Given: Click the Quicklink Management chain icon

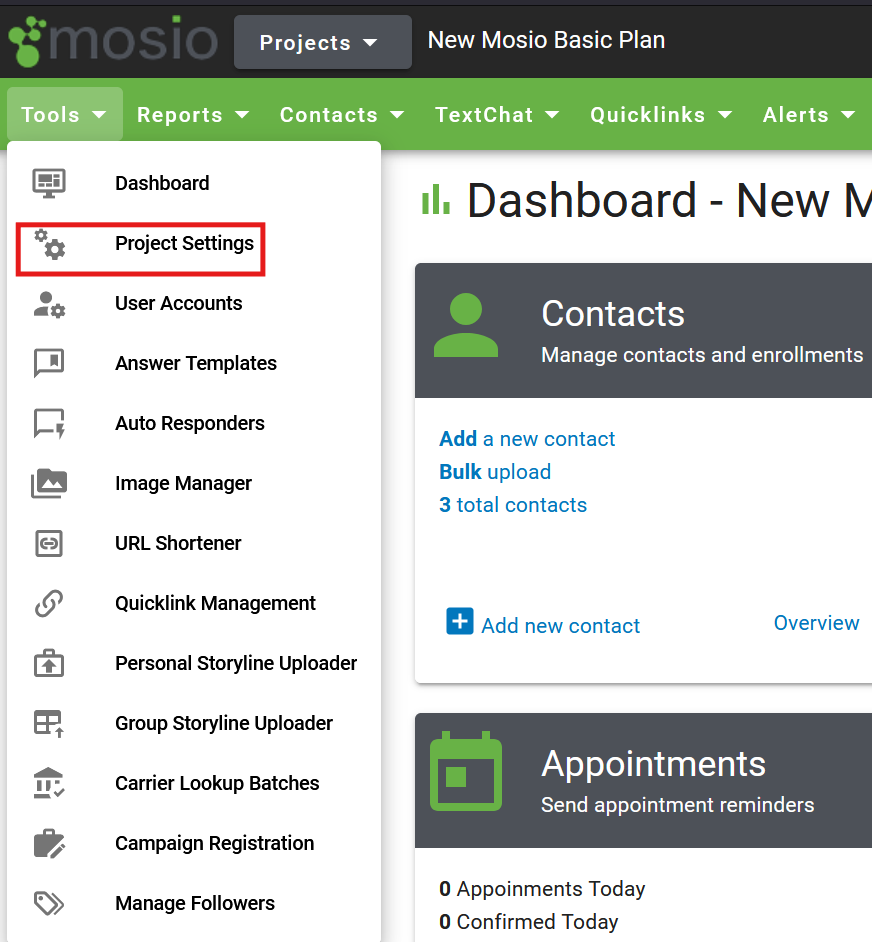Looking at the screenshot, I should point(49,603).
